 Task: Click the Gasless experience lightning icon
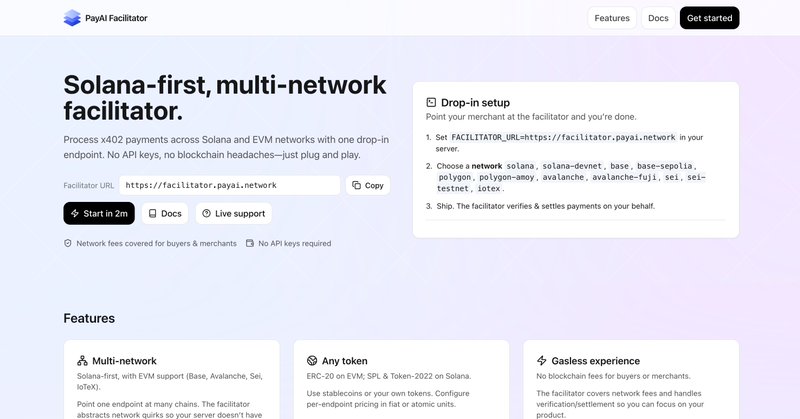[x=541, y=361]
